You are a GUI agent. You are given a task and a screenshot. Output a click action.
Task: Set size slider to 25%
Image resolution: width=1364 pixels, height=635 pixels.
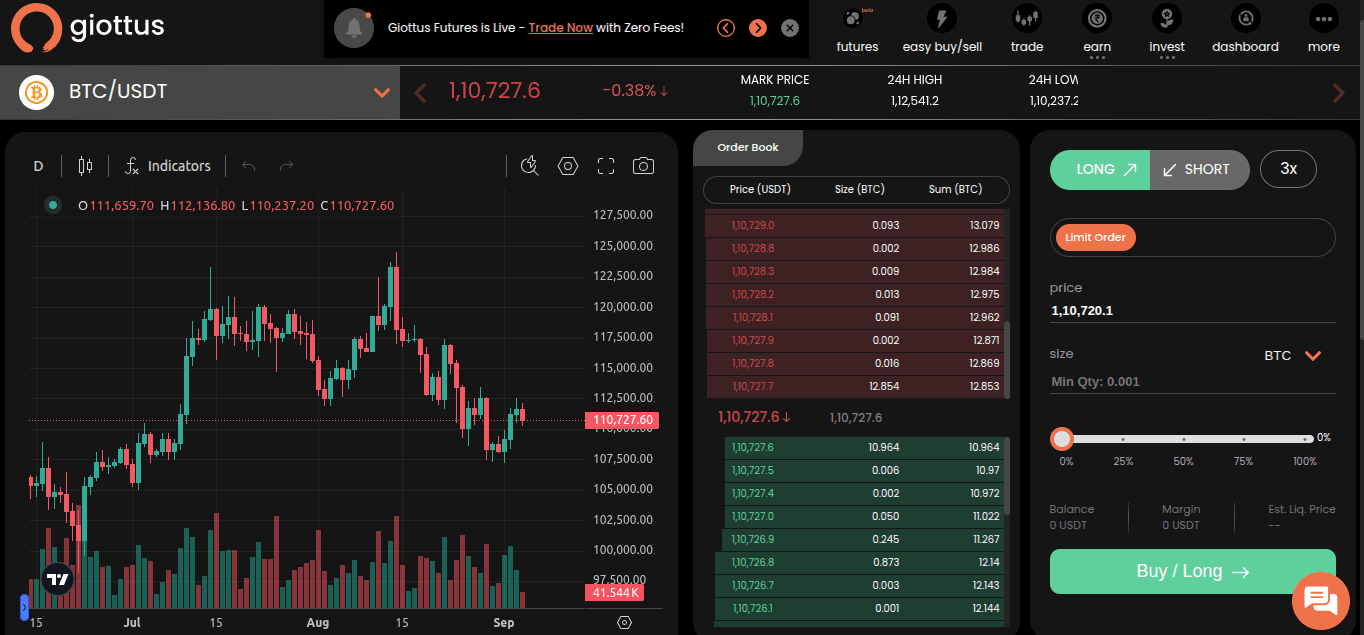[1123, 439]
